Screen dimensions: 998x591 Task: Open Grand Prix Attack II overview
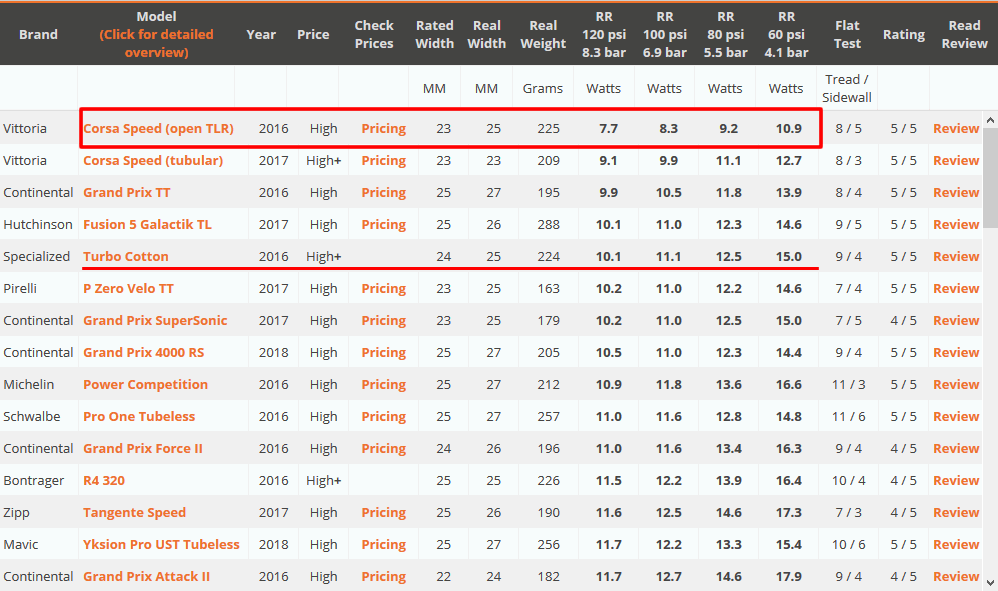click(146, 576)
